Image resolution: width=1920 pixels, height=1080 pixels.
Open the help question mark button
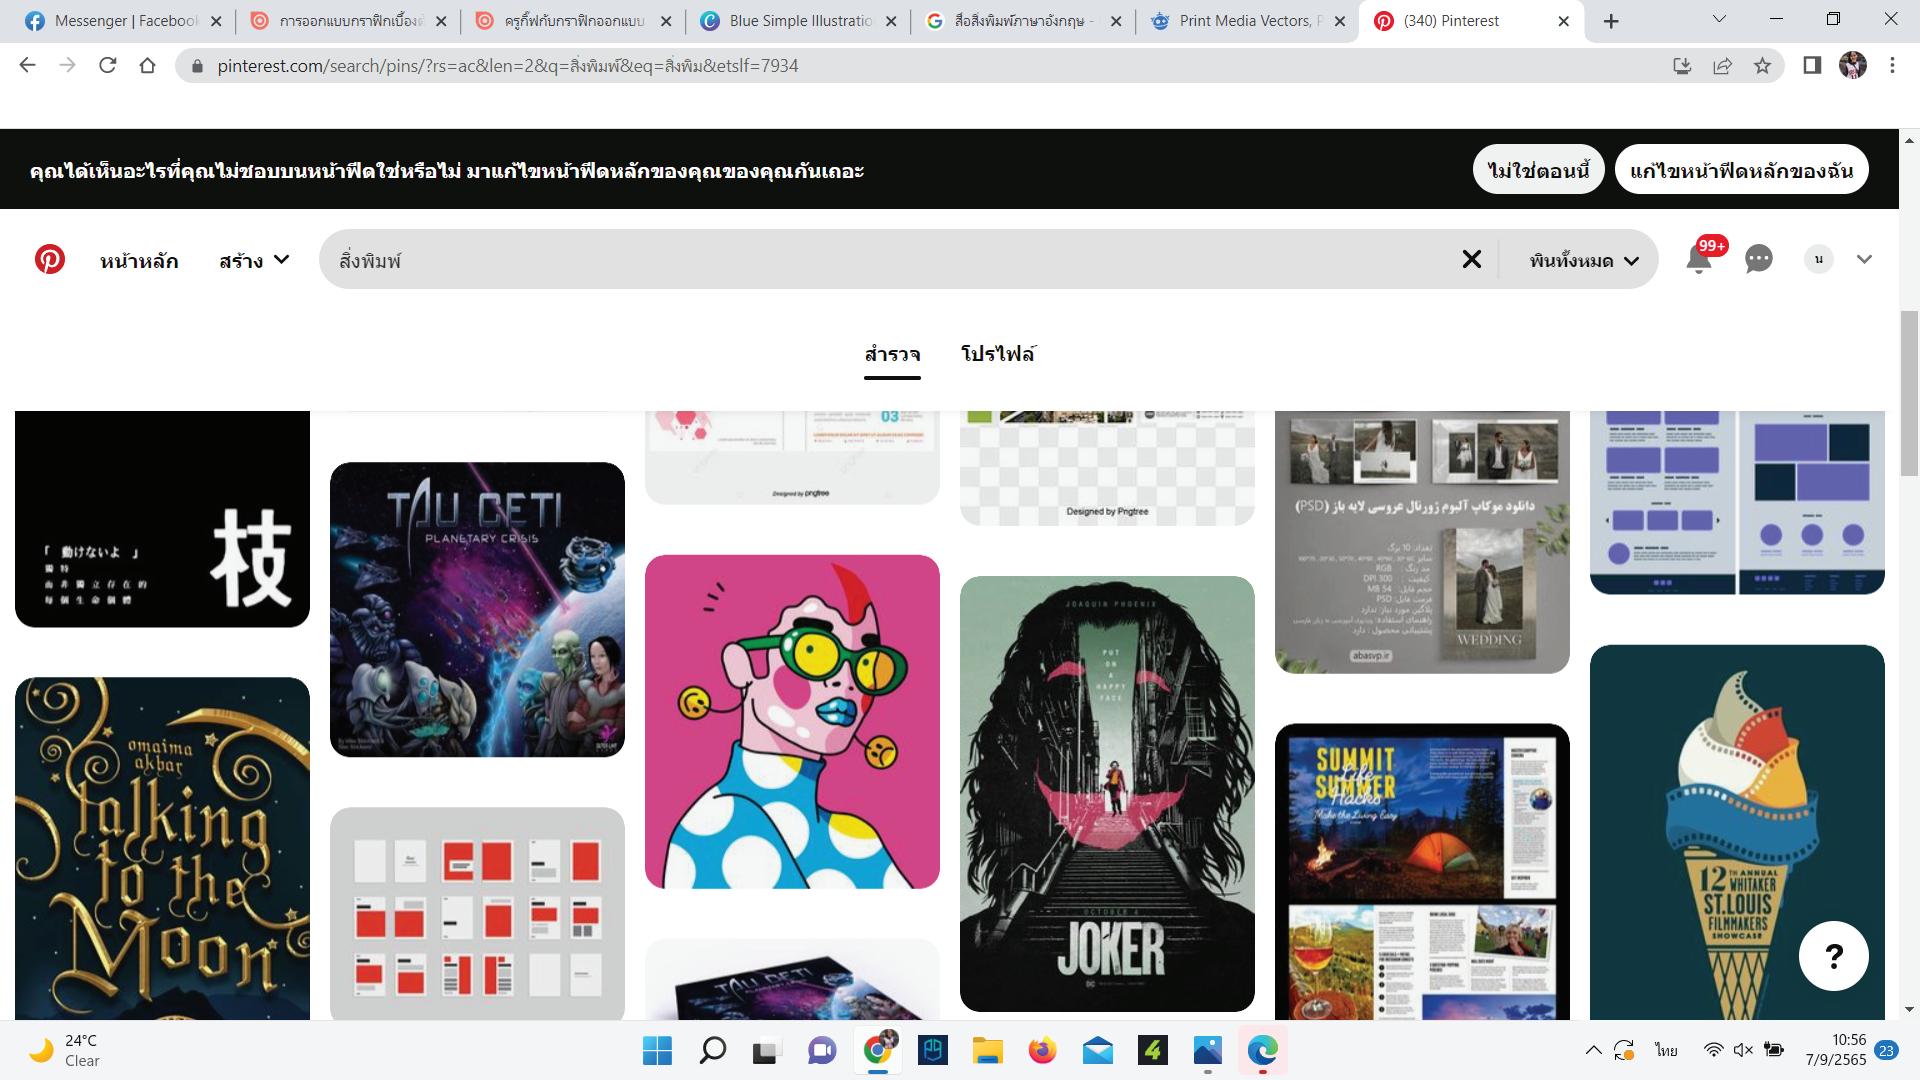click(x=1833, y=956)
